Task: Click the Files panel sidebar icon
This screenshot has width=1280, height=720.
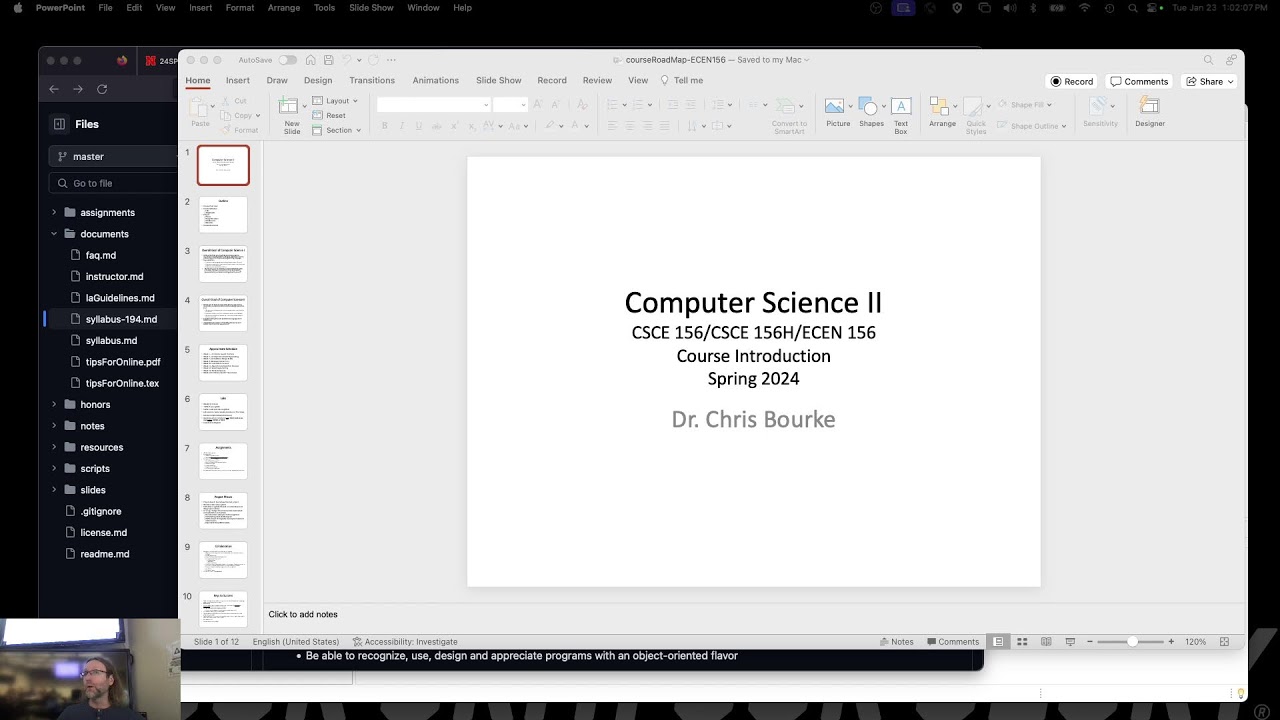Action: [59, 124]
